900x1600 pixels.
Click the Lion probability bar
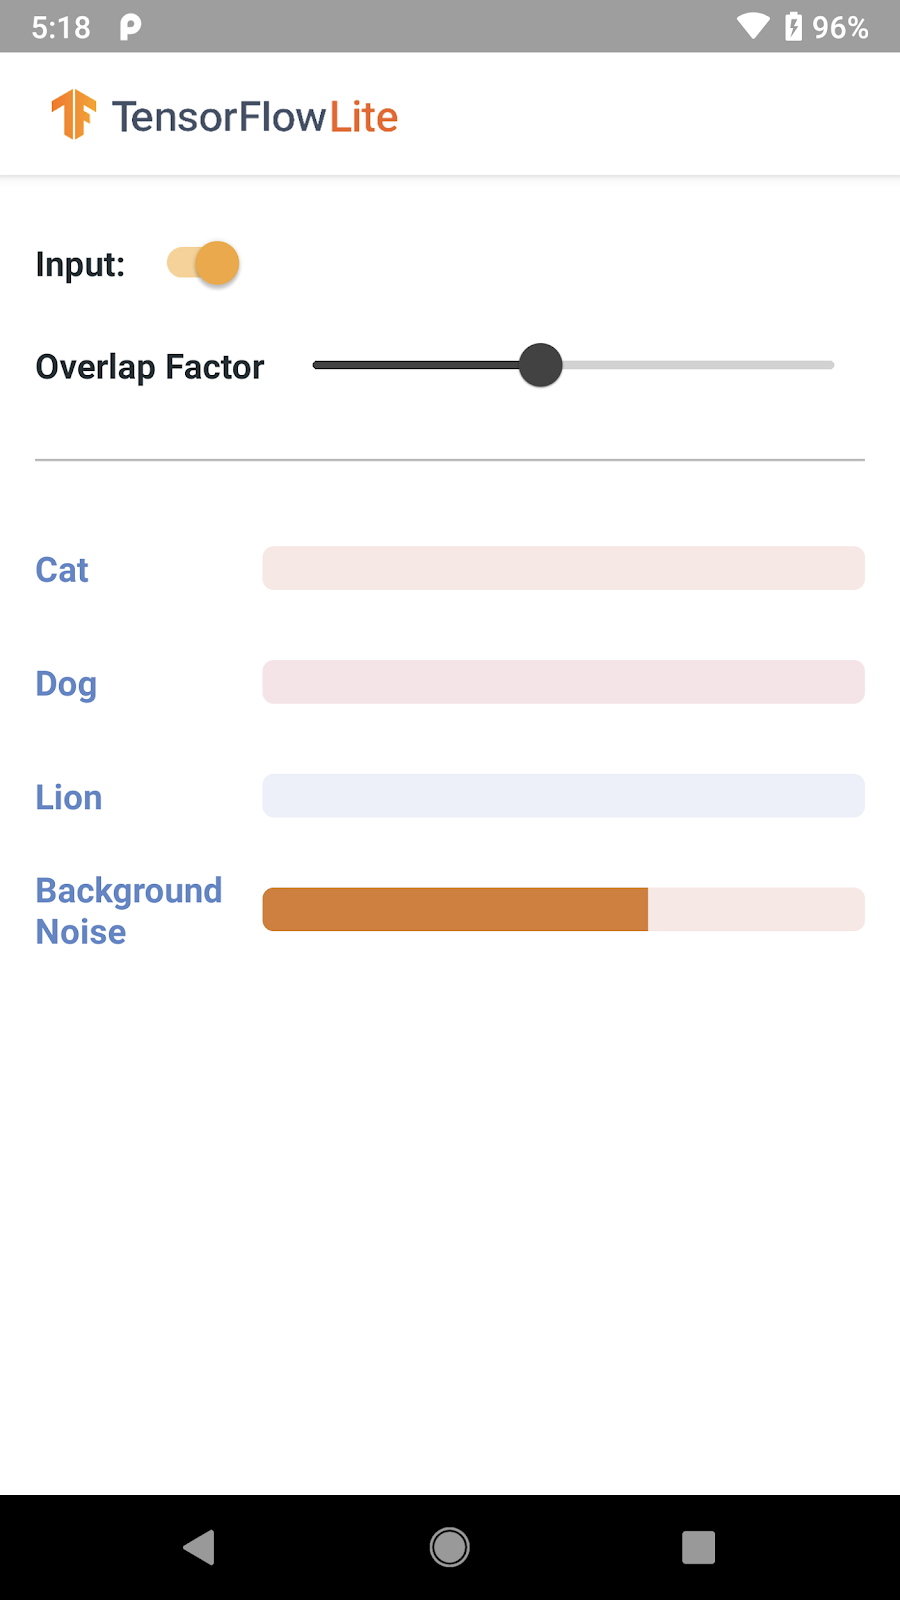[563, 796]
